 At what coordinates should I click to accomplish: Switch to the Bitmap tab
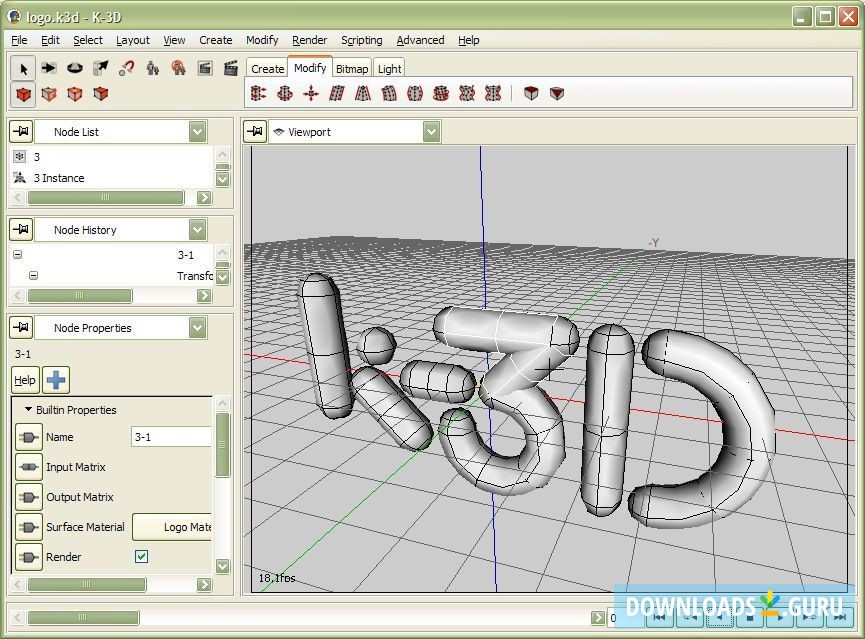(351, 68)
